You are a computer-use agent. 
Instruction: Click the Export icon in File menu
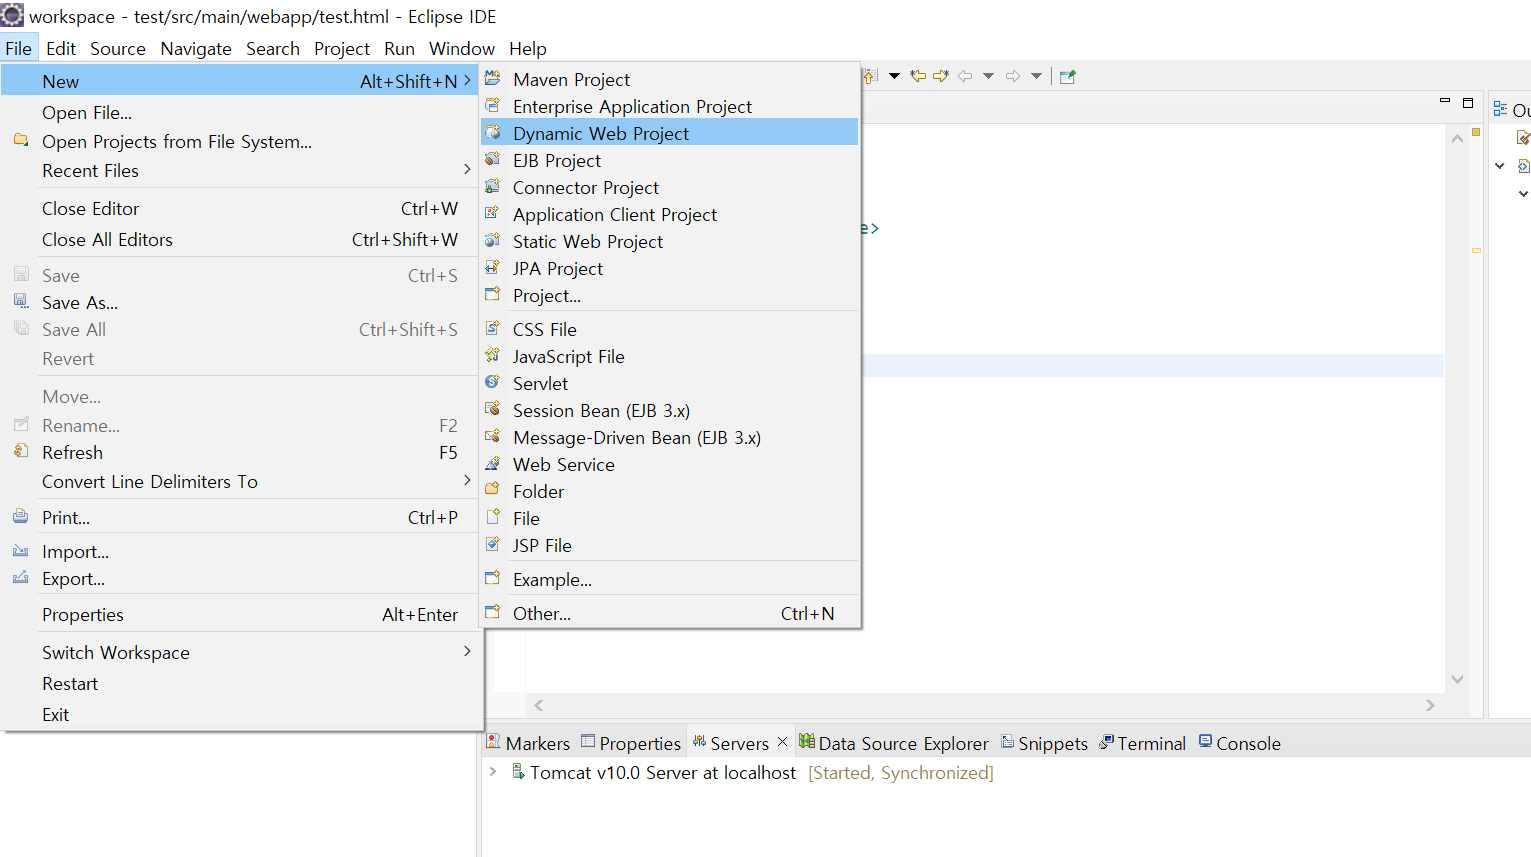21,577
